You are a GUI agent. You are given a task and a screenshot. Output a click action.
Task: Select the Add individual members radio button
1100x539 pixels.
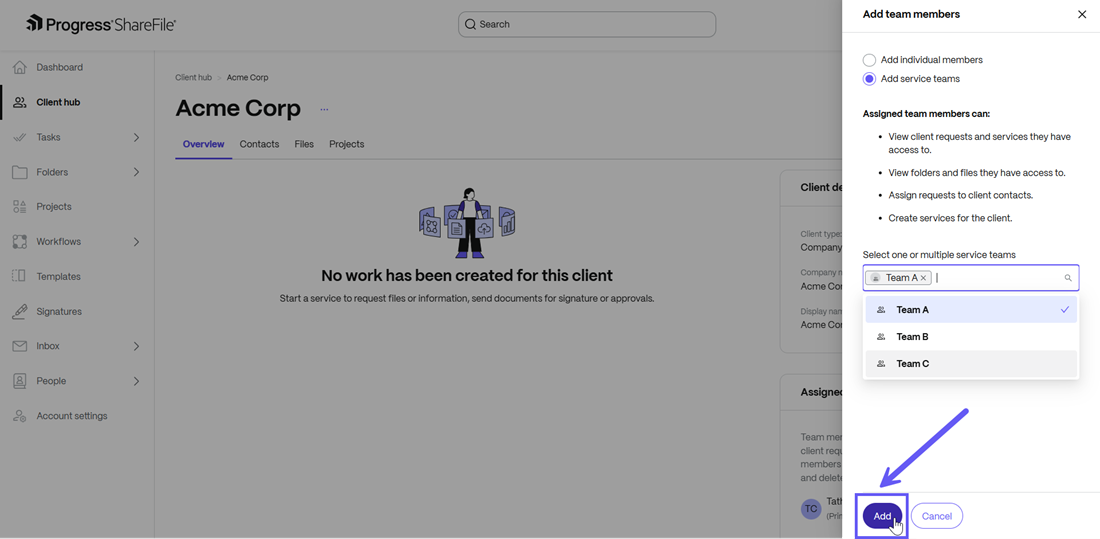tap(869, 60)
